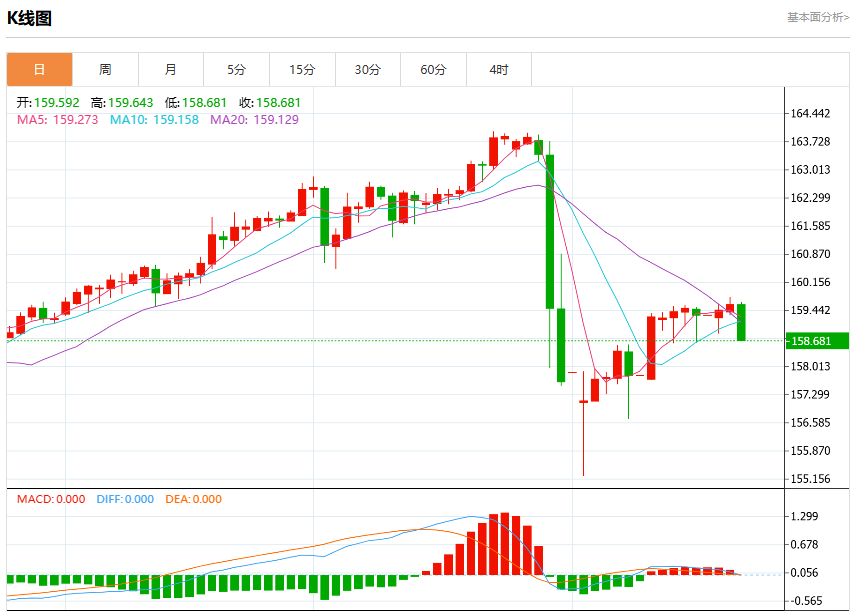Choose the 60分 timeframe tab
The image size is (856, 611).
pos(433,69)
